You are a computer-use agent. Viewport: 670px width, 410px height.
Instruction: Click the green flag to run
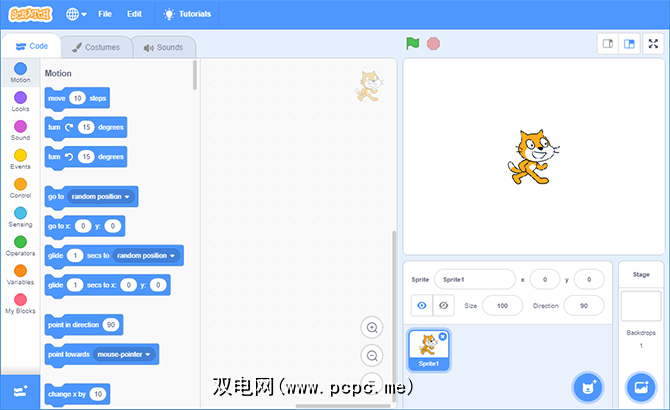[413, 44]
